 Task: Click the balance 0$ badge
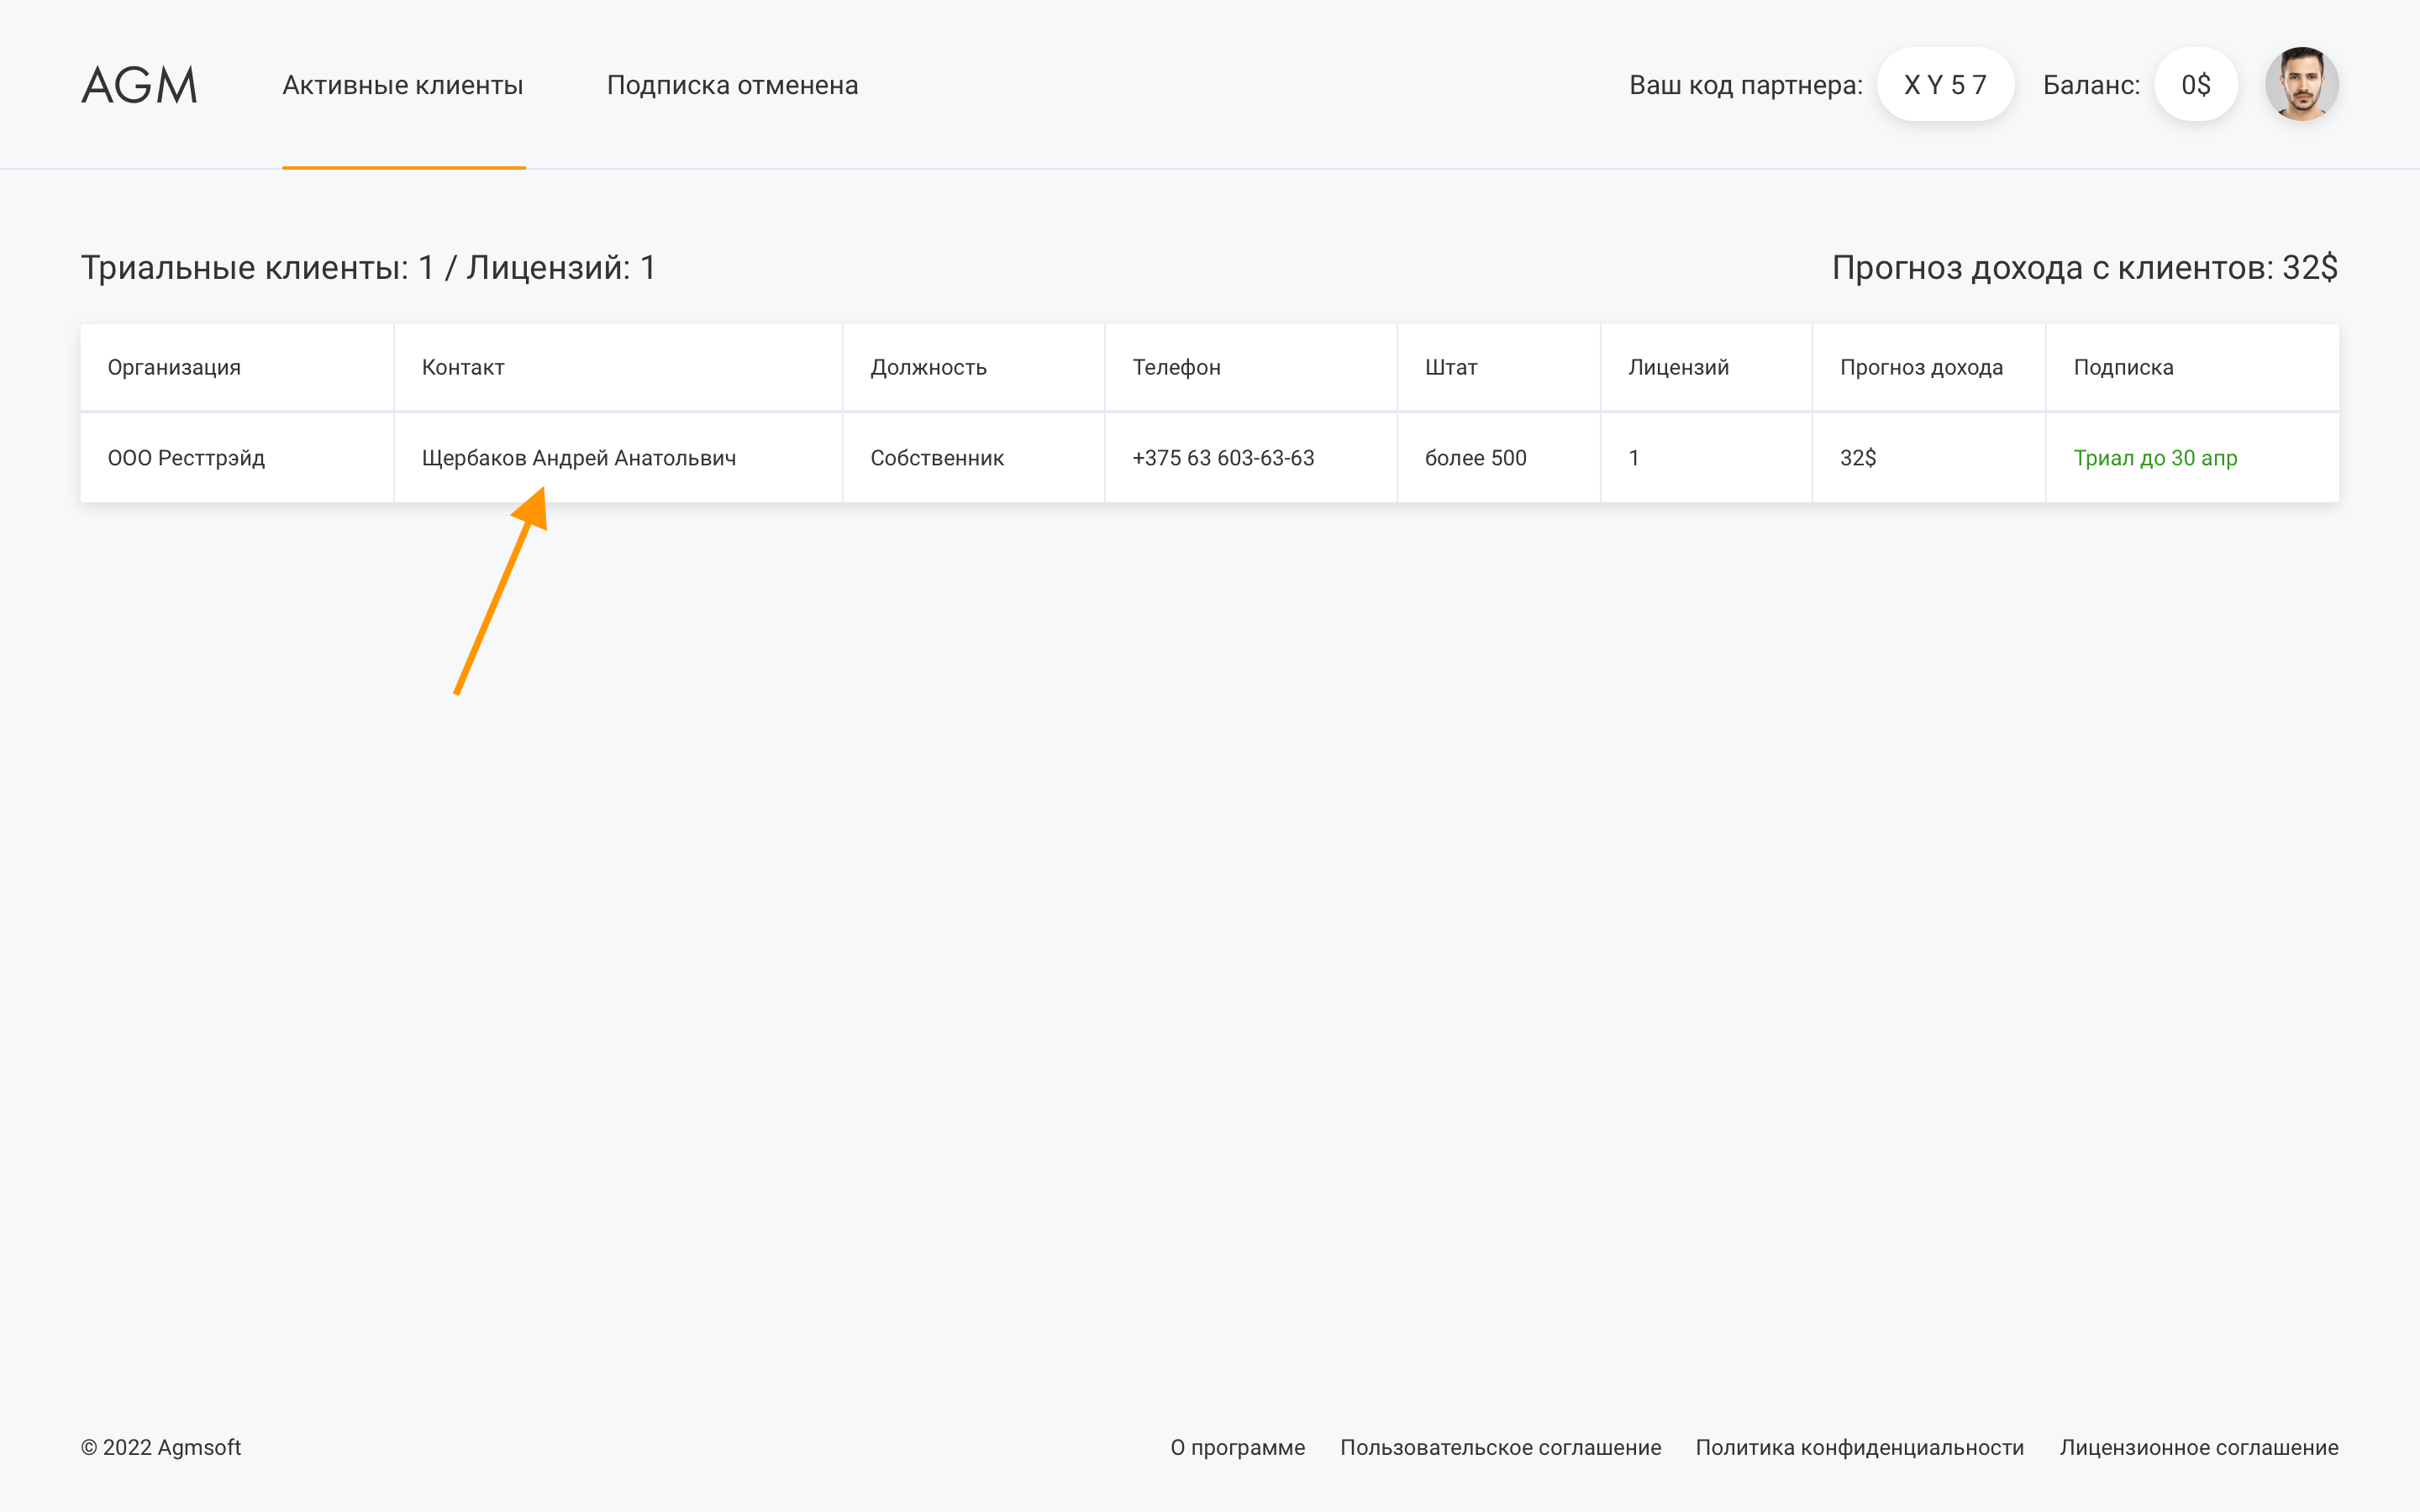click(x=2195, y=85)
